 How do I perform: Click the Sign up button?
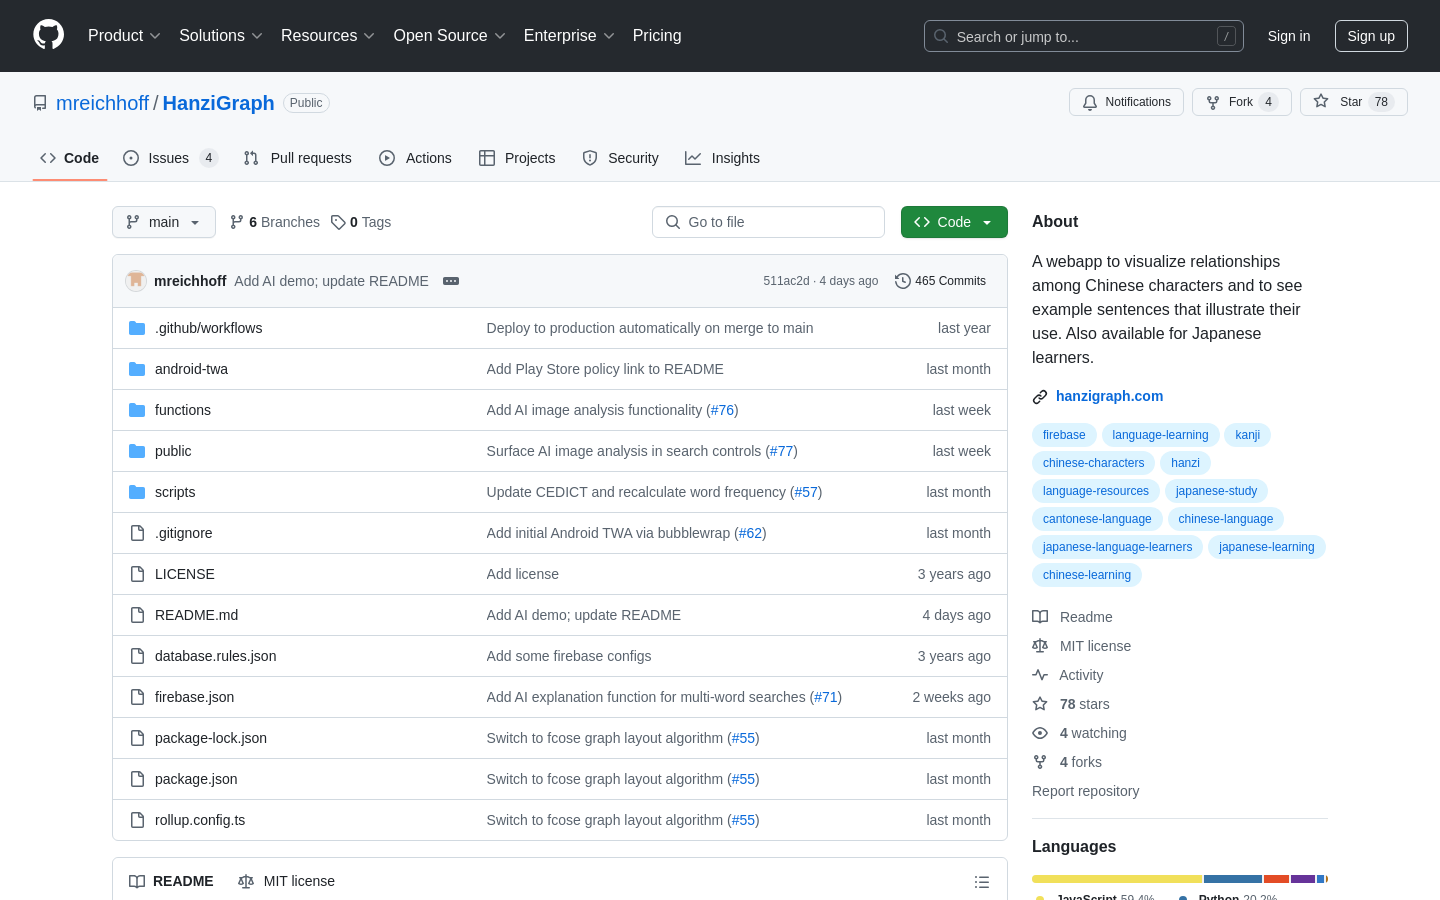tap(1371, 36)
